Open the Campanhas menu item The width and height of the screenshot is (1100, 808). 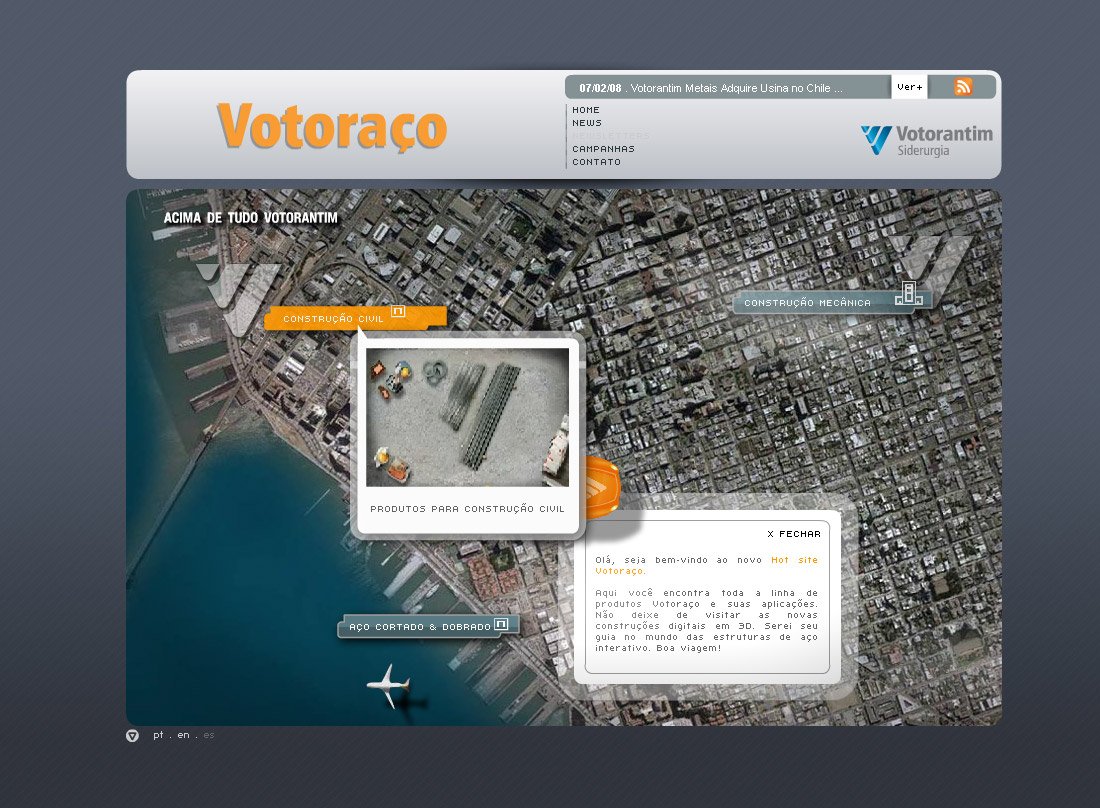[603, 149]
